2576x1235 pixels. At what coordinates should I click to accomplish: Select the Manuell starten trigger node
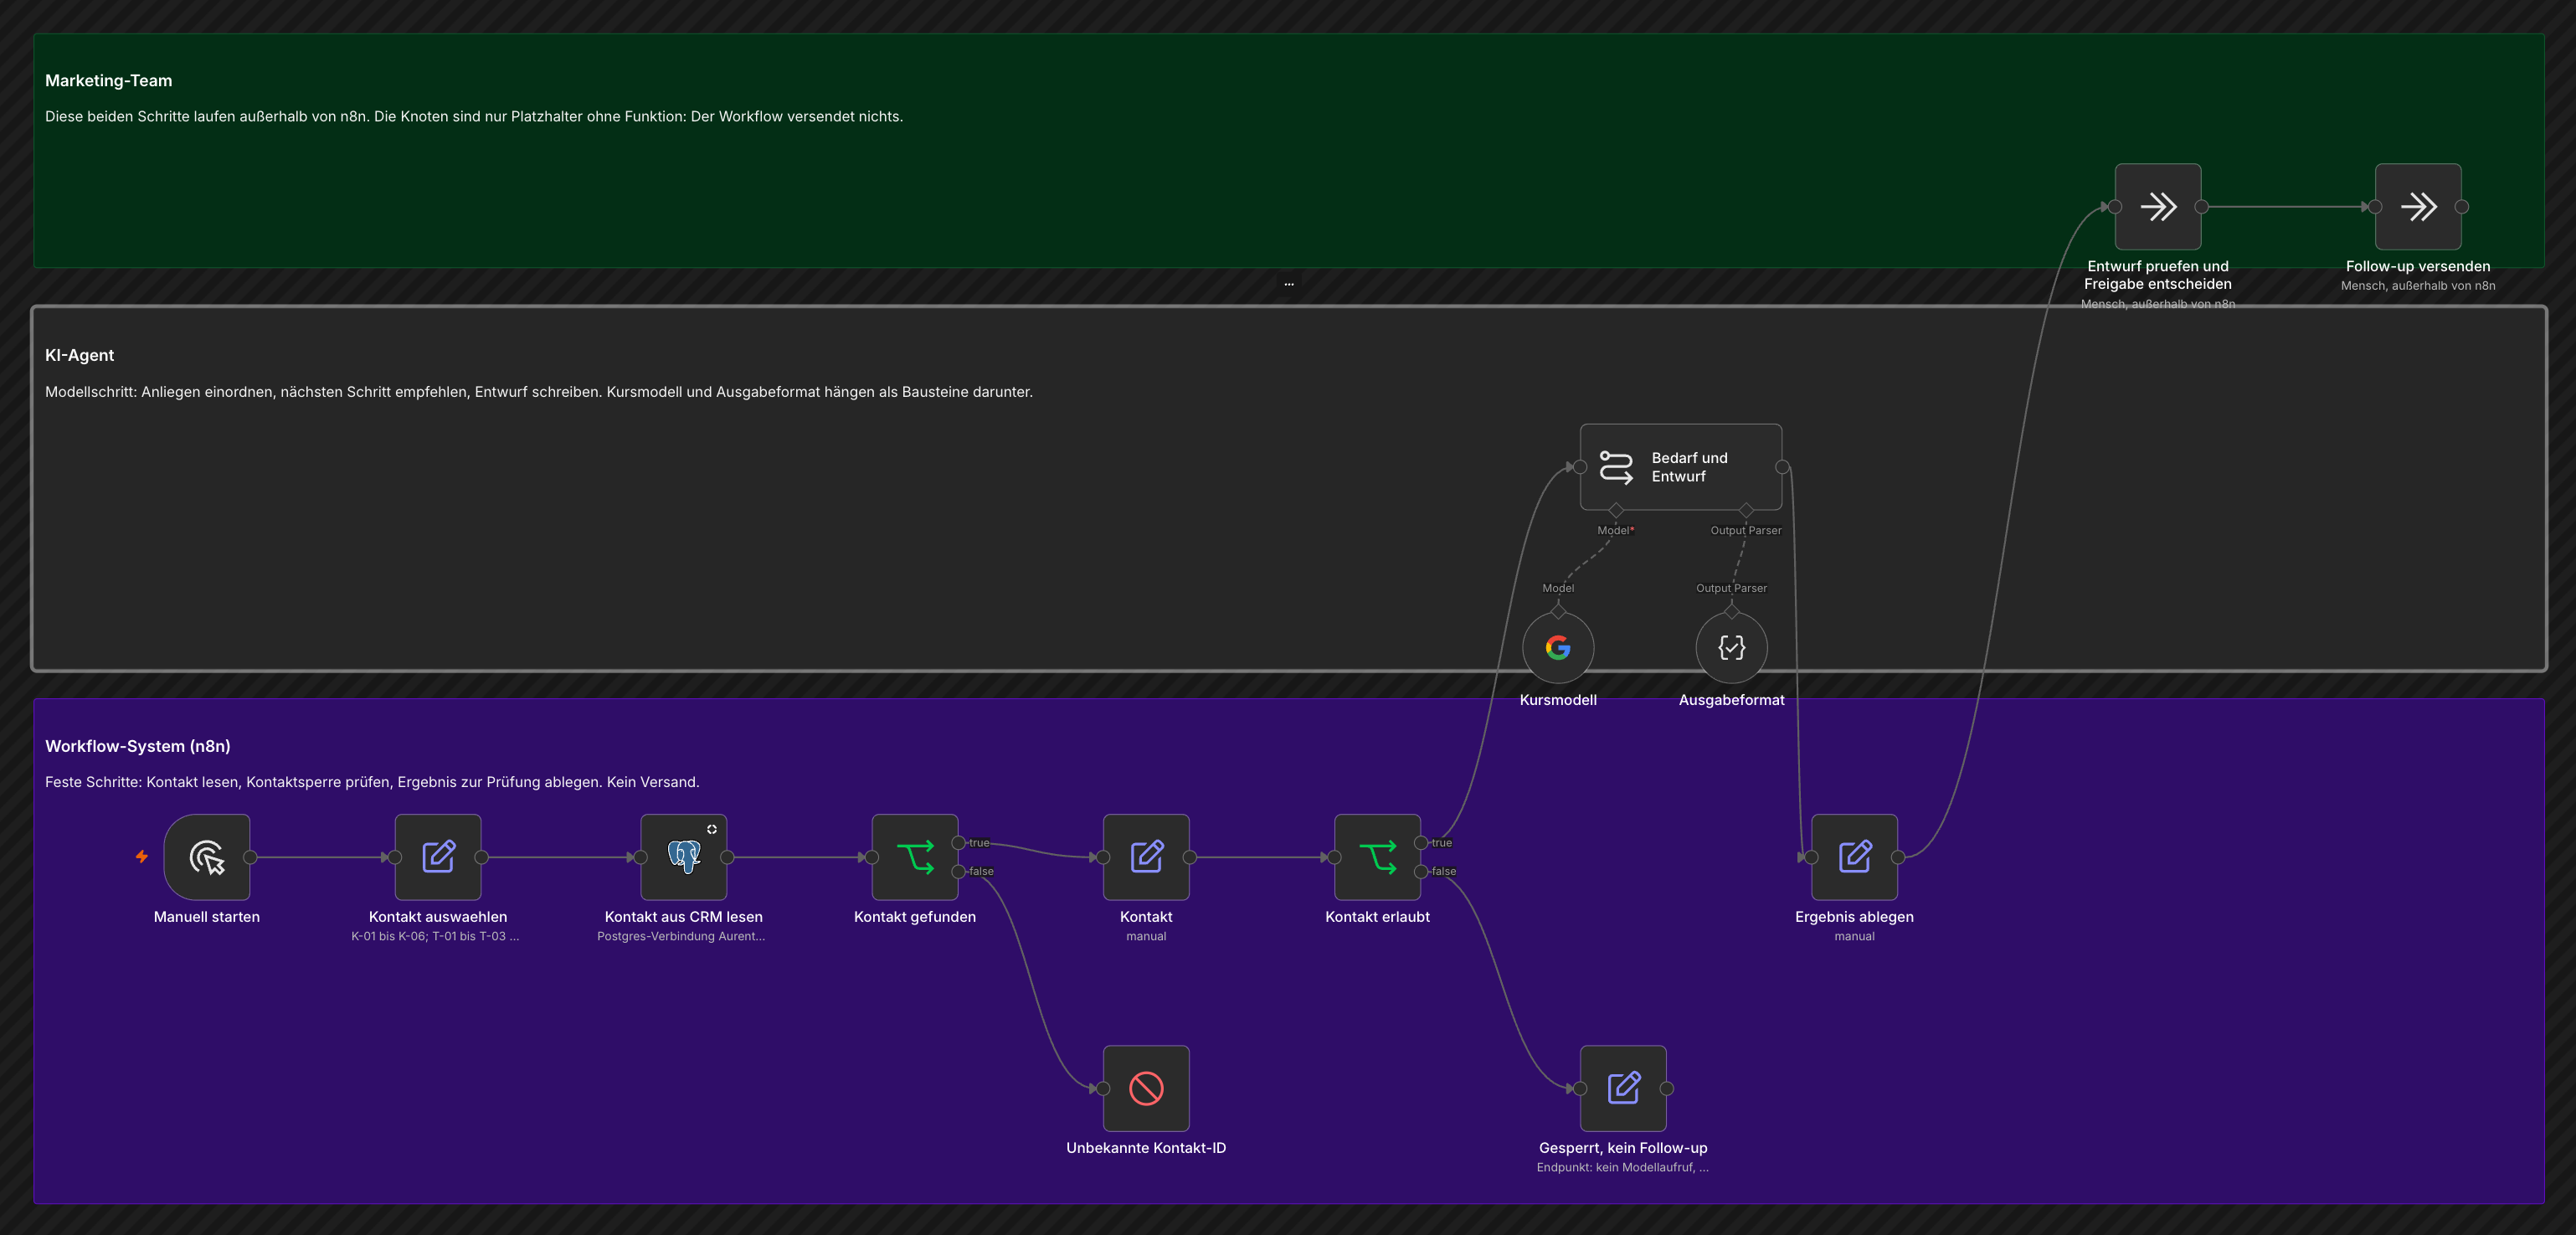[x=207, y=857]
